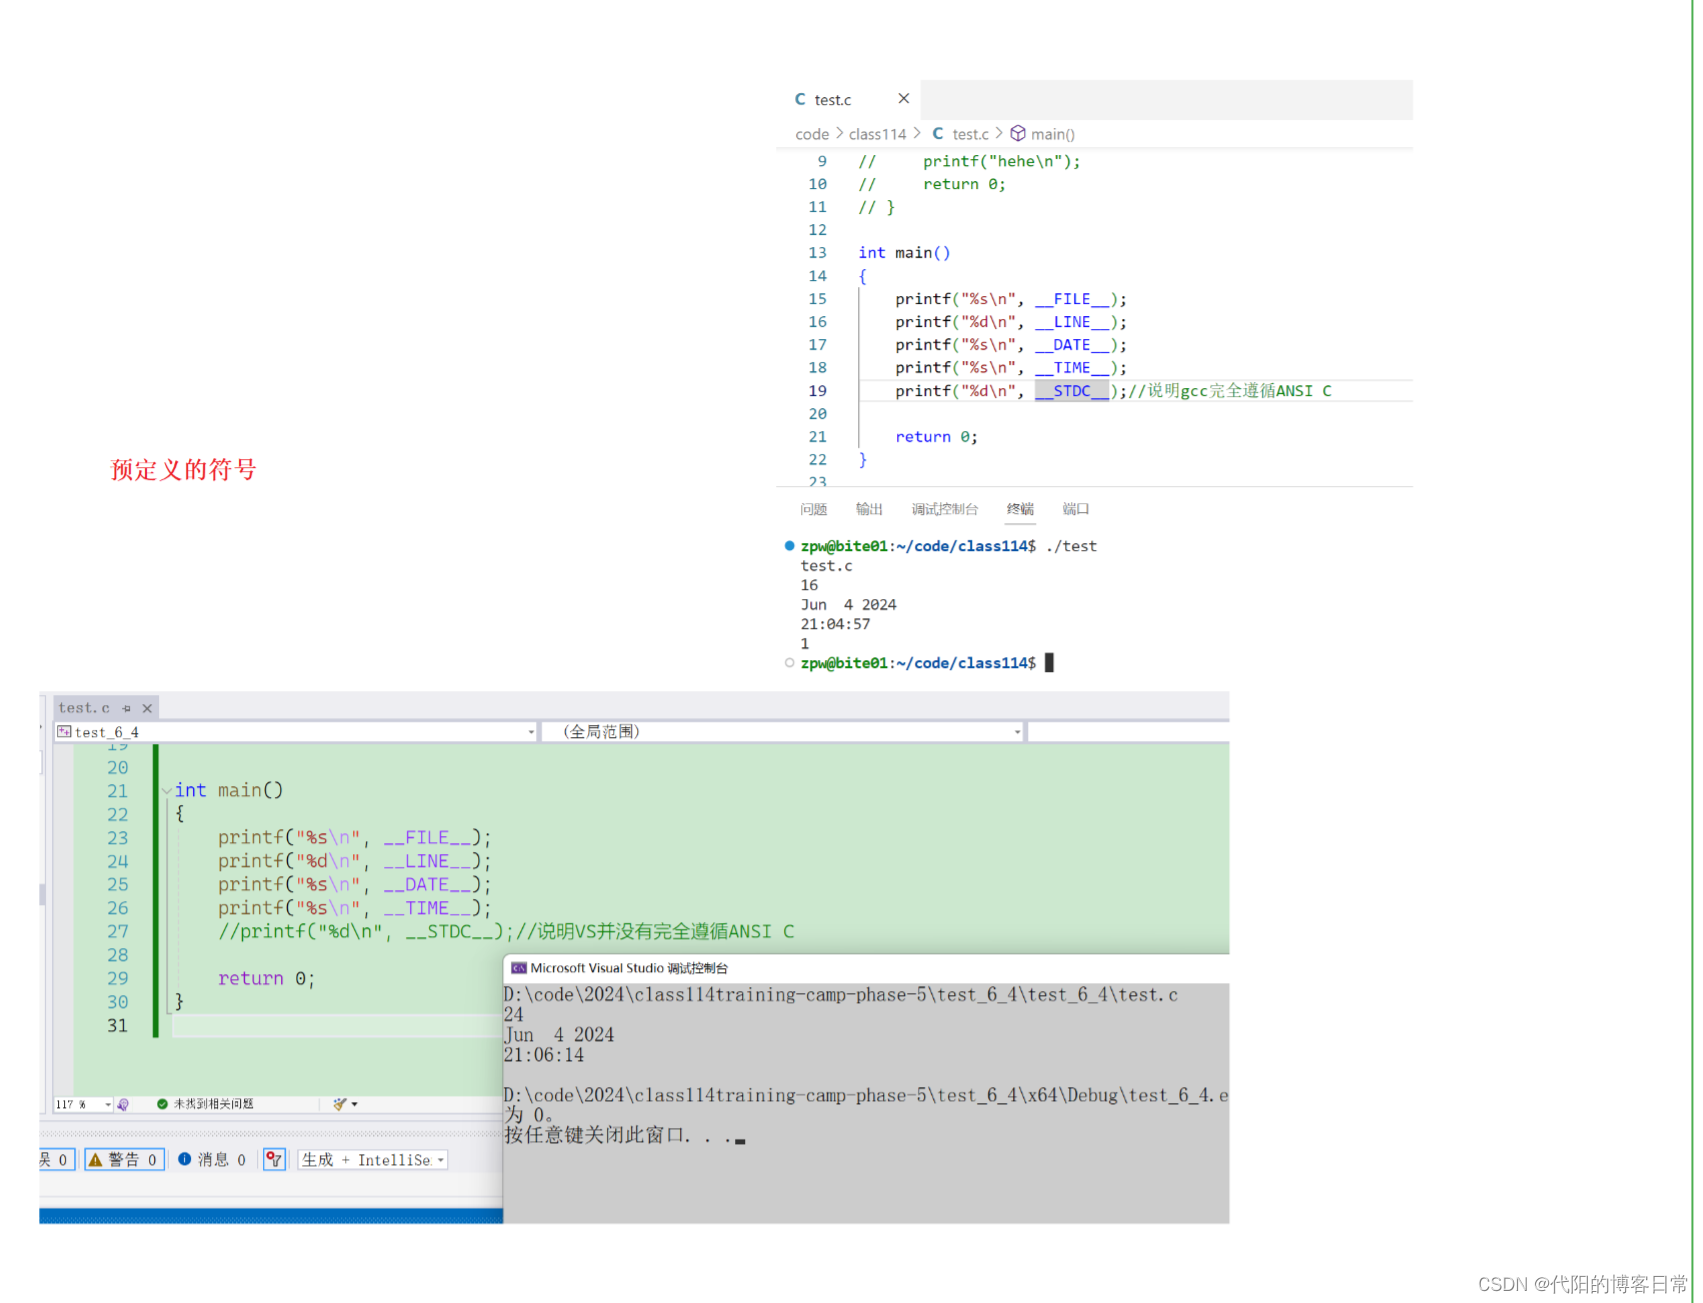Screen dimensions: 1703x1303
Task: Open 'class114' in the VS Code breadcrumb
Action: [x=877, y=134]
